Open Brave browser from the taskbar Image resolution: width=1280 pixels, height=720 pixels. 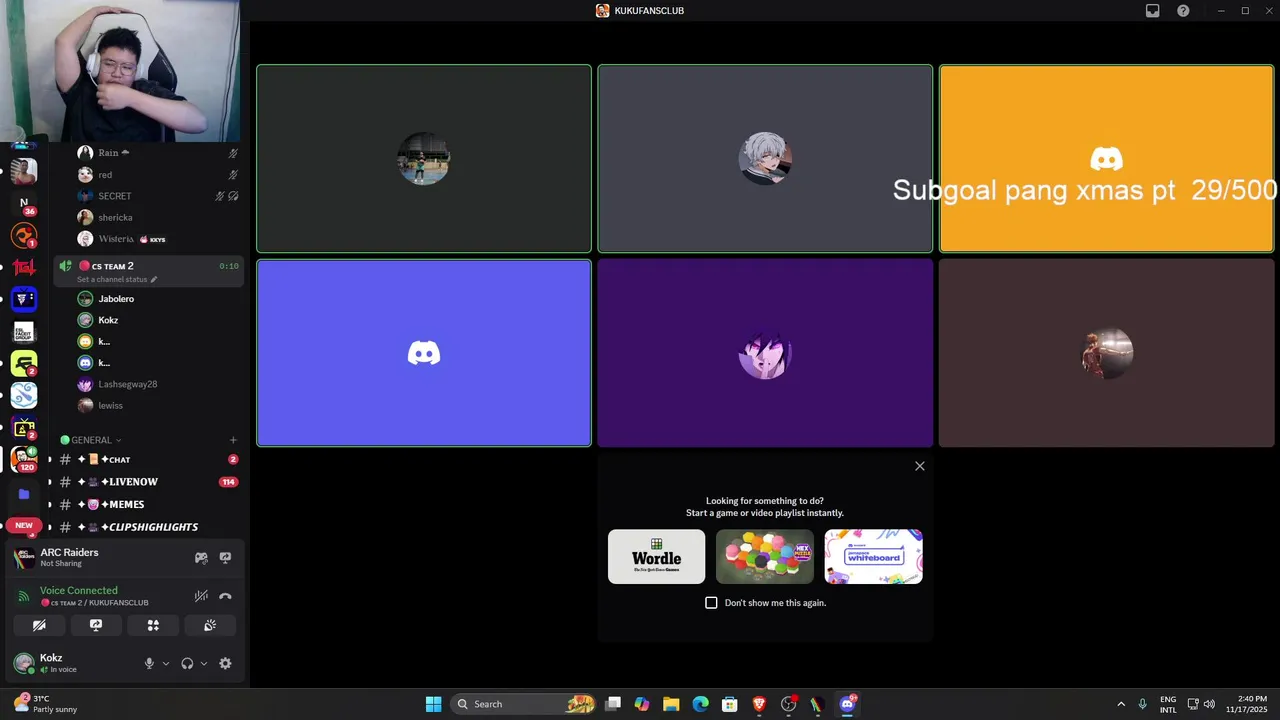point(759,704)
